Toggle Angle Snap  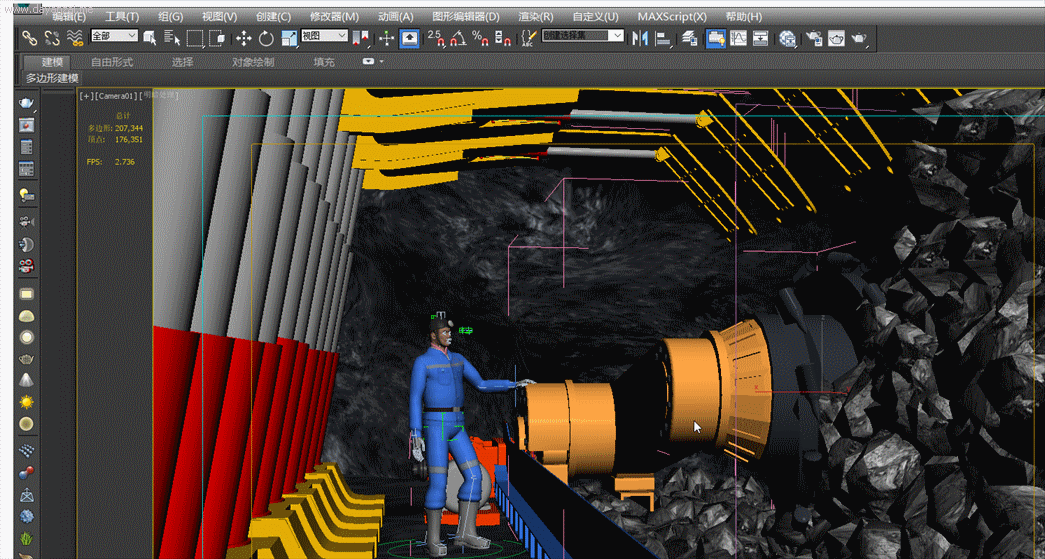(459, 38)
